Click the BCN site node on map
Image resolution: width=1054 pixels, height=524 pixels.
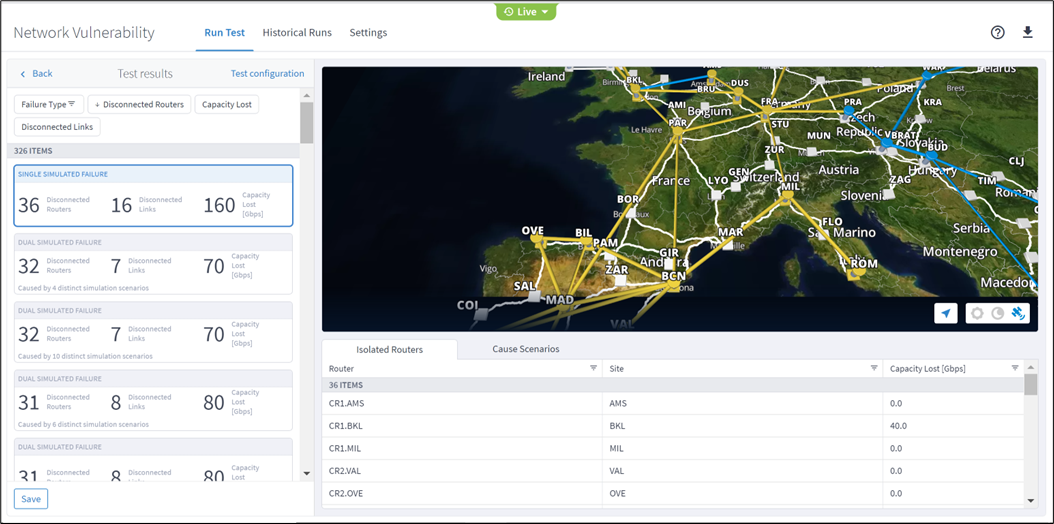(x=673, y=286)
